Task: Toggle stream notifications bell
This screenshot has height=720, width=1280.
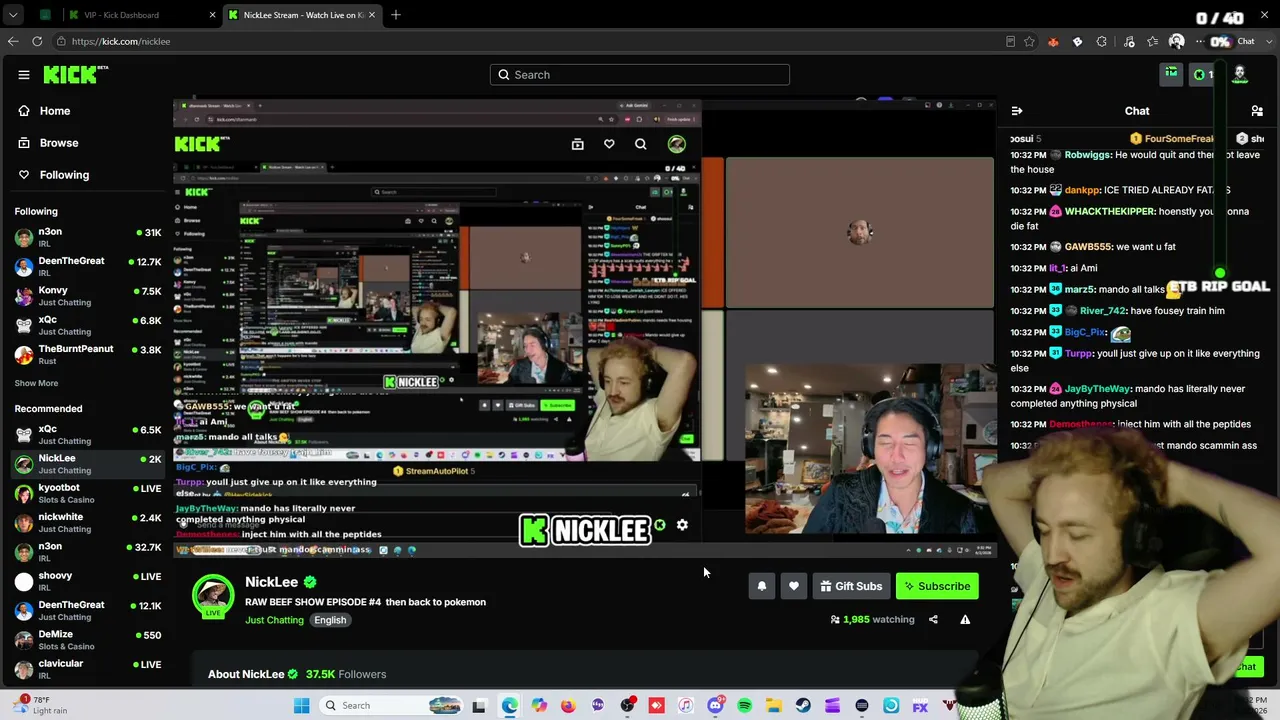Action: click(762, 586)
